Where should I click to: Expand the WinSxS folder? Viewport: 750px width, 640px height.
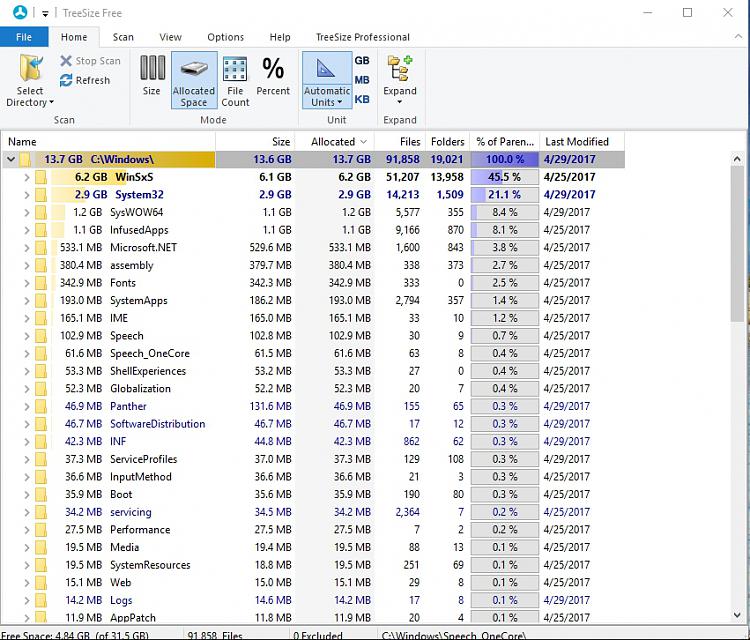click(27, 177)
